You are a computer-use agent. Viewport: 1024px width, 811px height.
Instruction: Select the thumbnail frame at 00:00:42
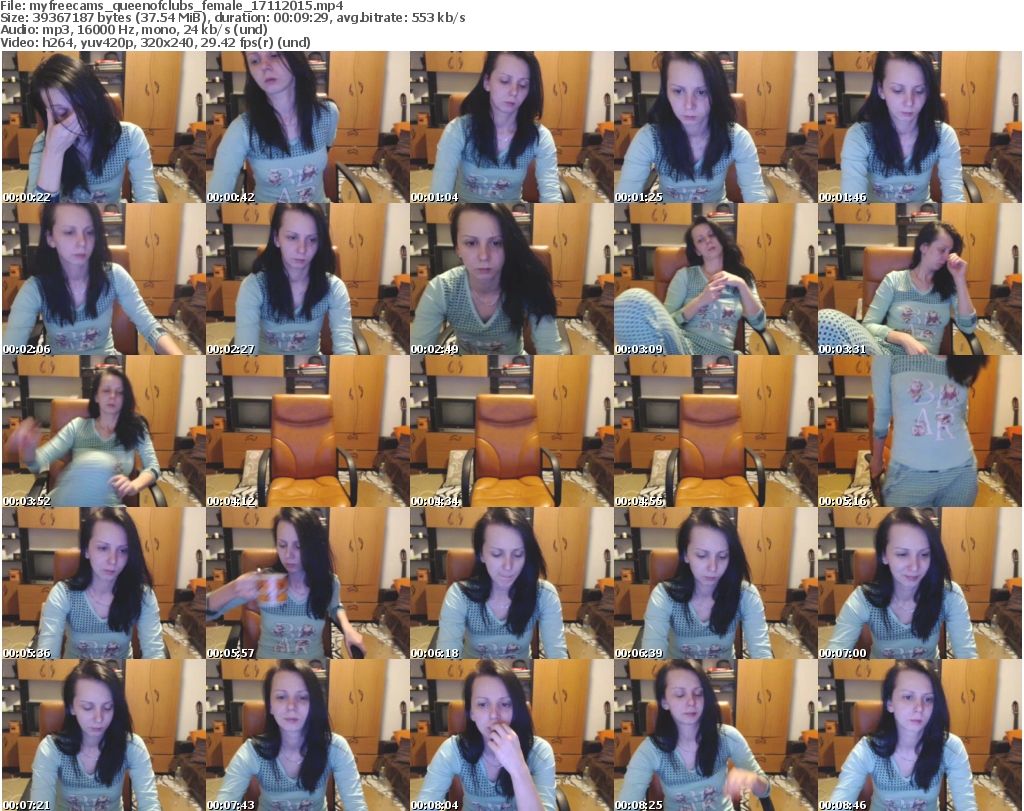308,127
